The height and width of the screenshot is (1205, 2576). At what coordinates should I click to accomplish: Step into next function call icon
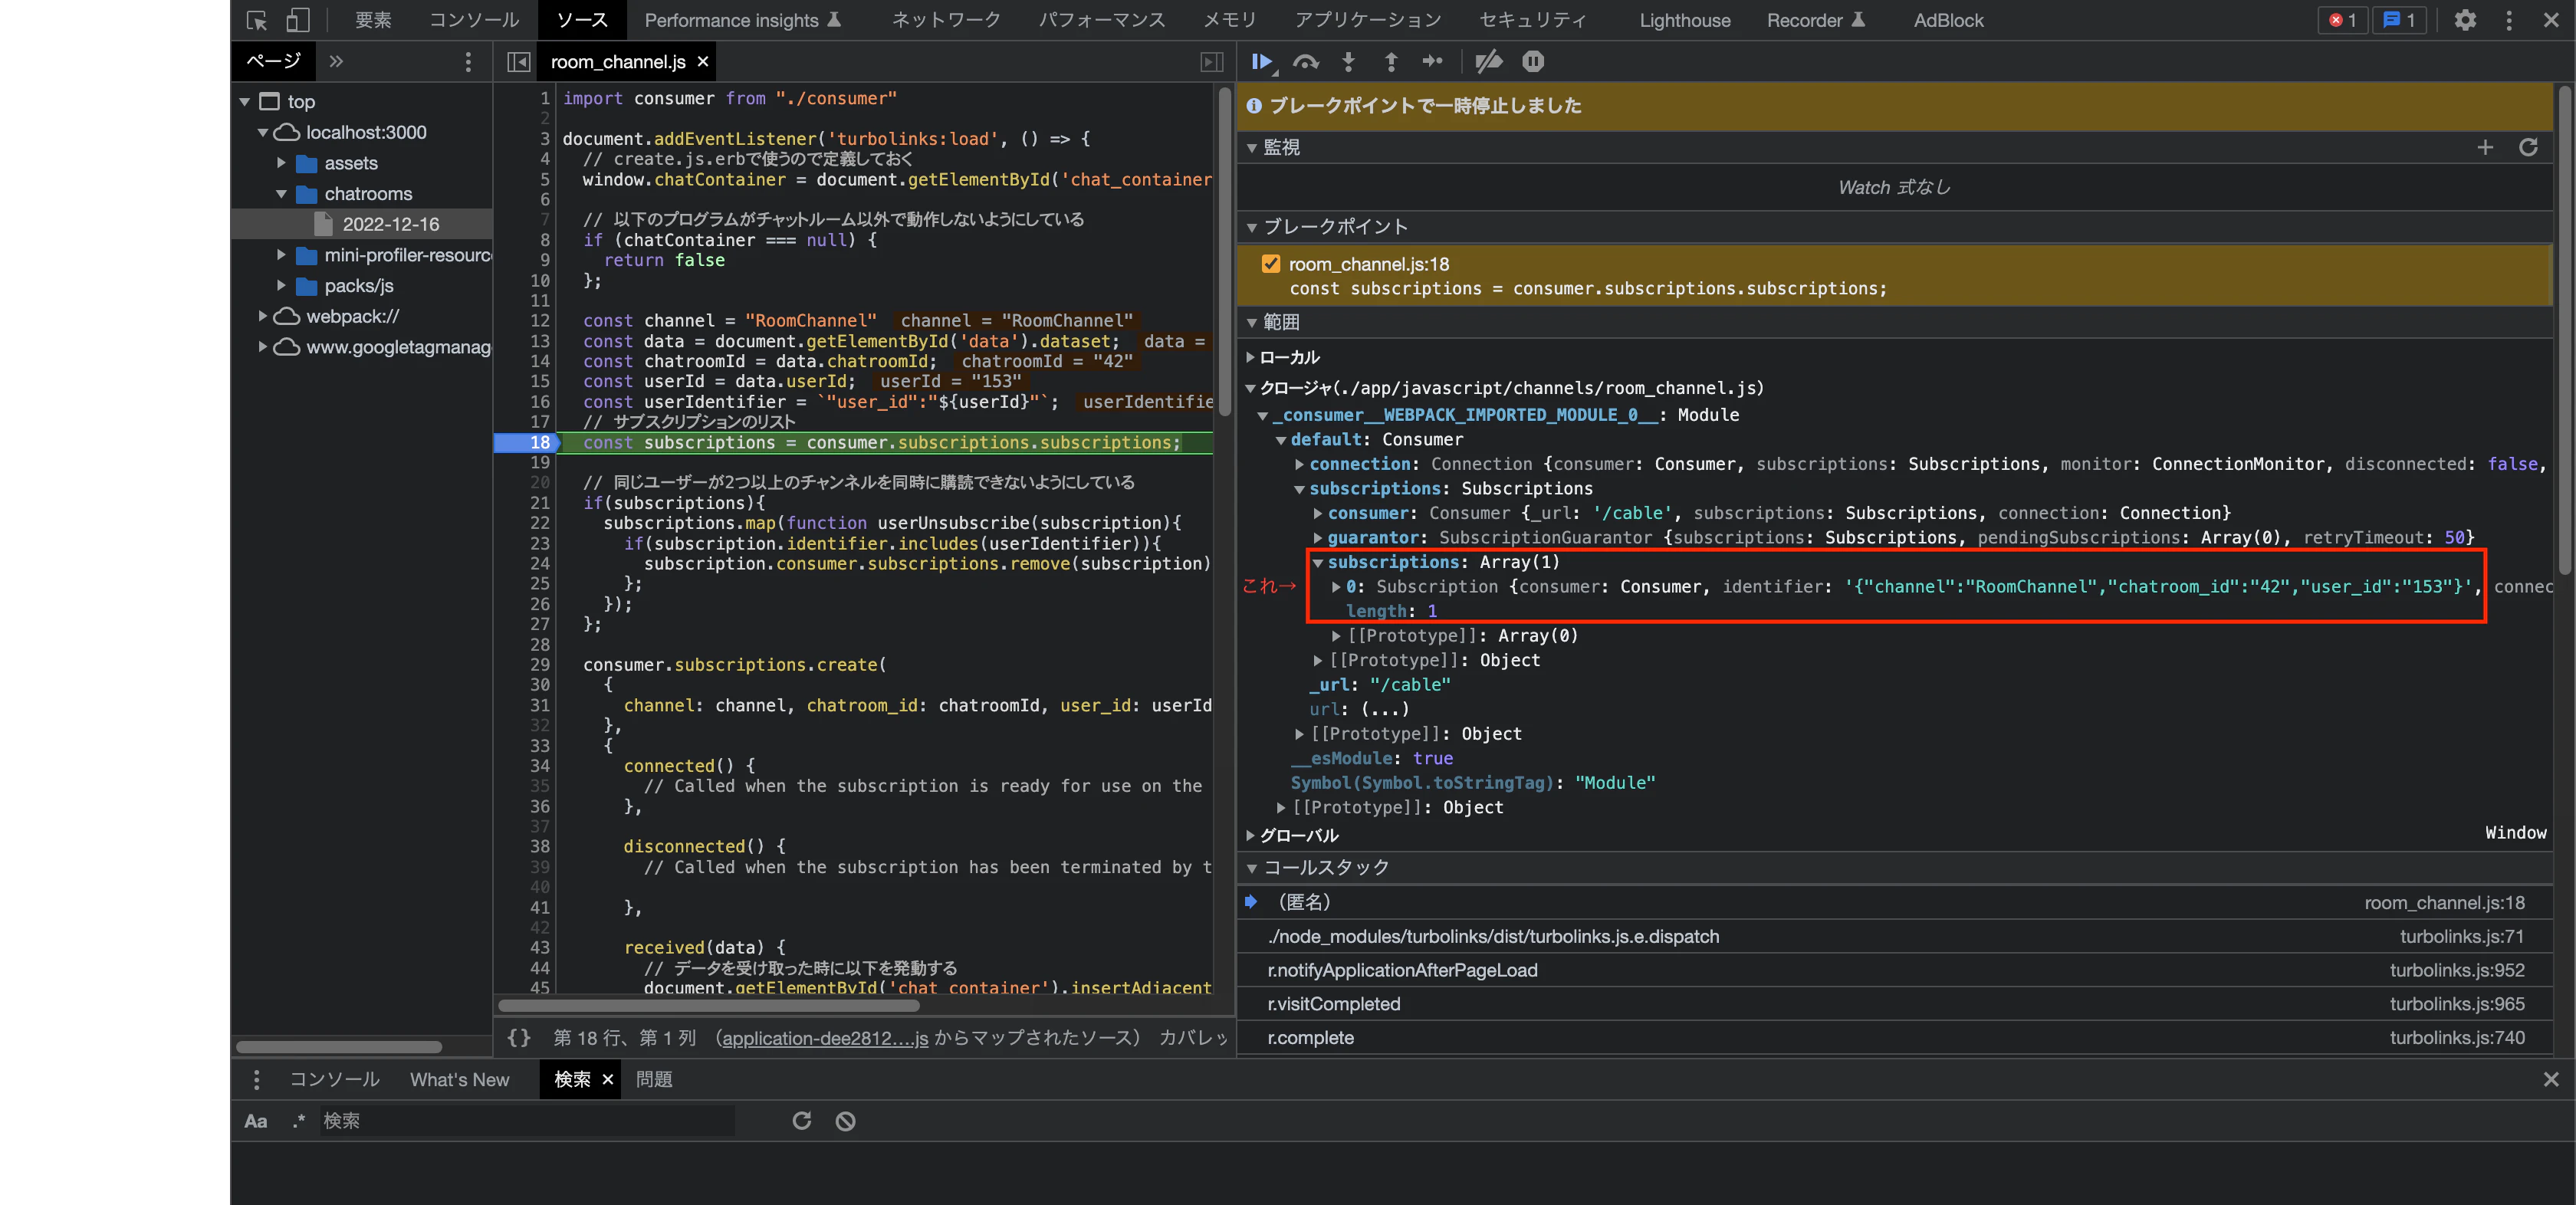pyautogui.click(x=1348, y=62)
